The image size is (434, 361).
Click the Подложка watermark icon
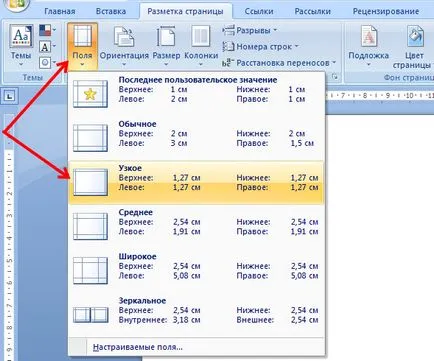tap(369, 36)
